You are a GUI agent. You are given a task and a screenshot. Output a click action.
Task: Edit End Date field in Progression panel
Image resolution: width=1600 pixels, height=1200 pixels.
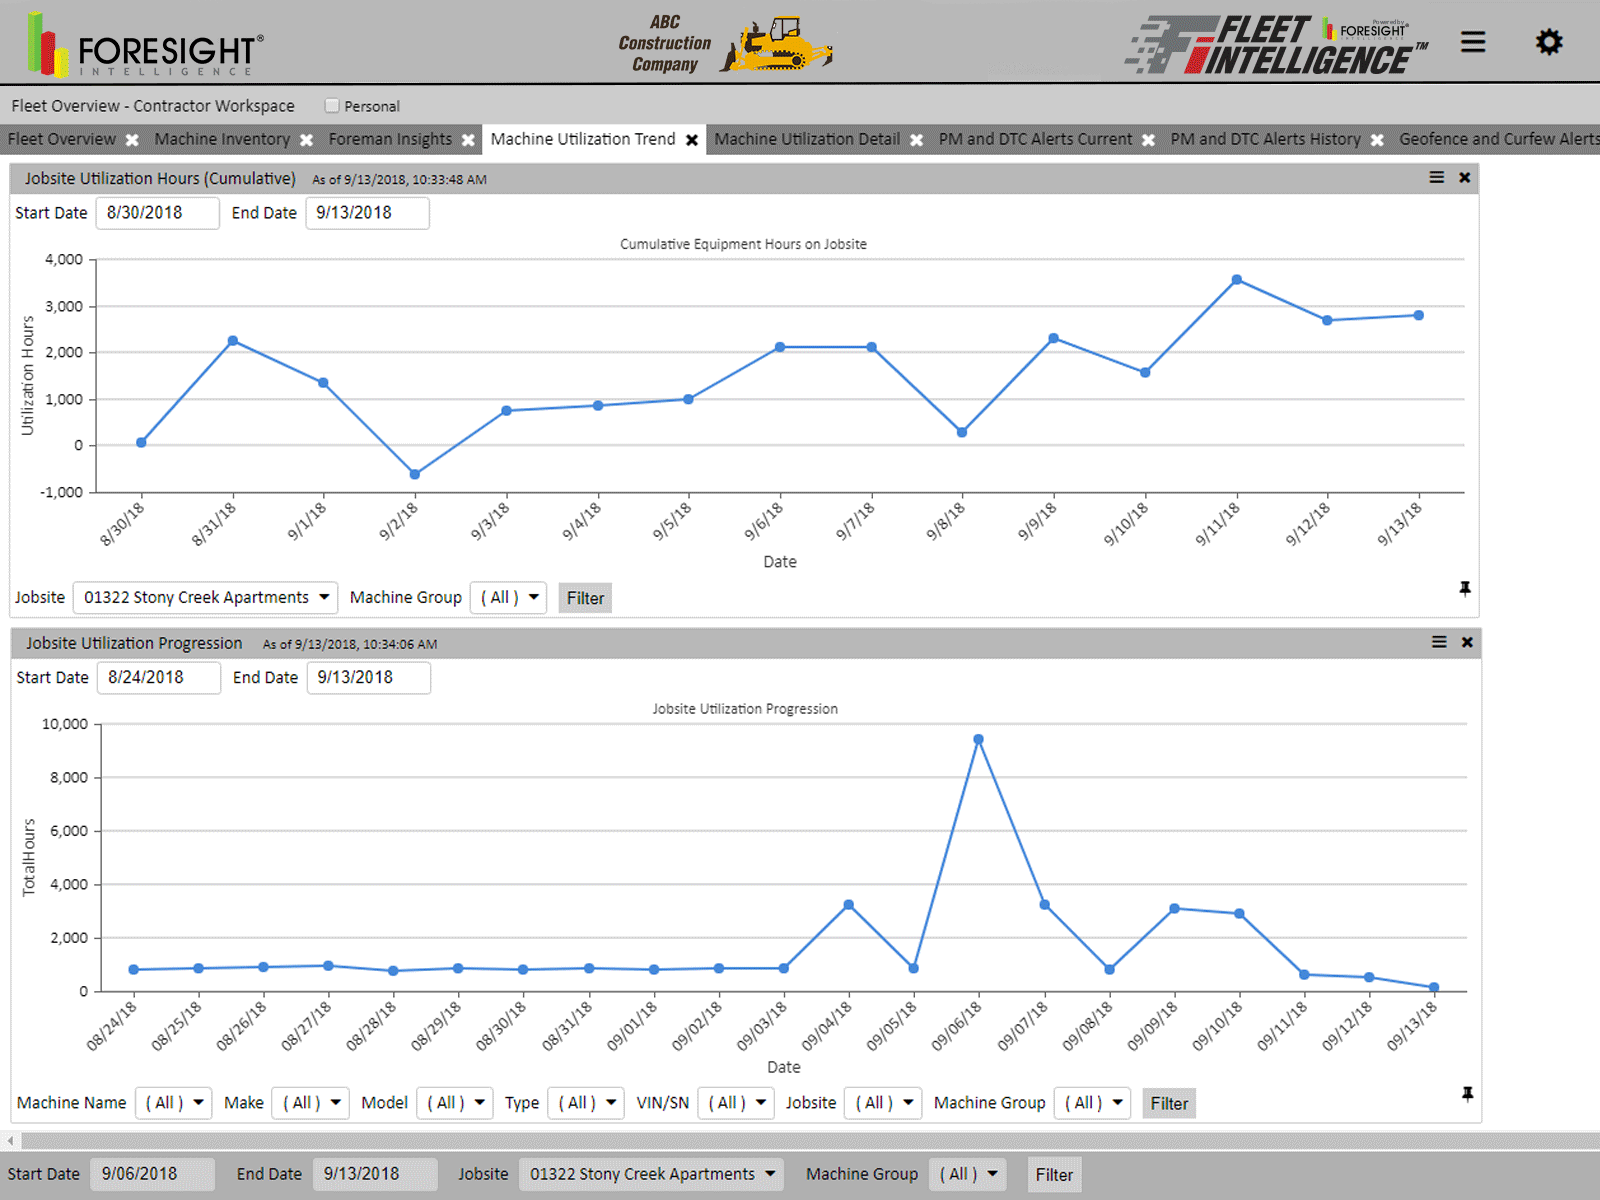(x=368, y=678)
